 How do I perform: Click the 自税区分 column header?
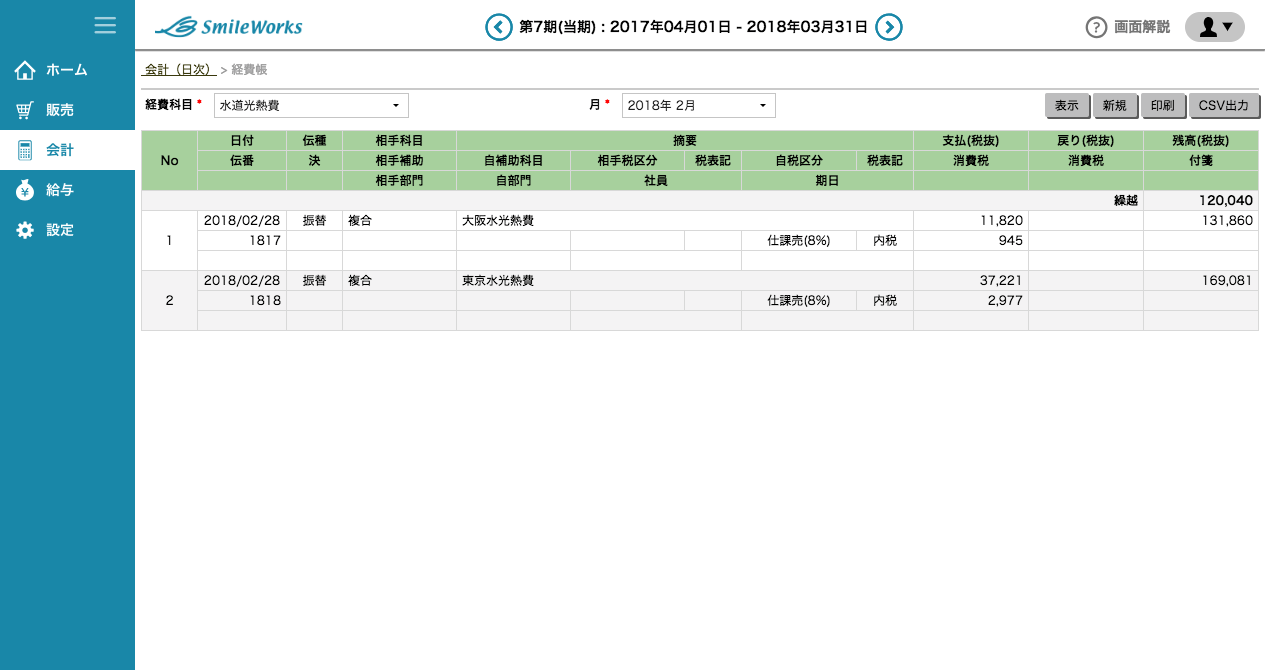798,161
